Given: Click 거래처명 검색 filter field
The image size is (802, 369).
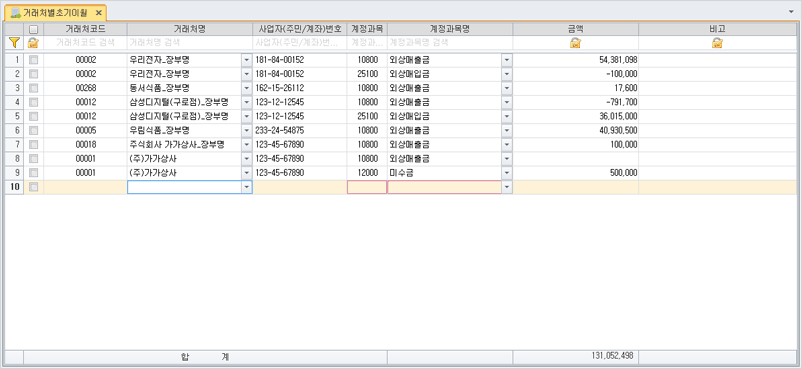Looking at the screenshot, I should point(190,42).
